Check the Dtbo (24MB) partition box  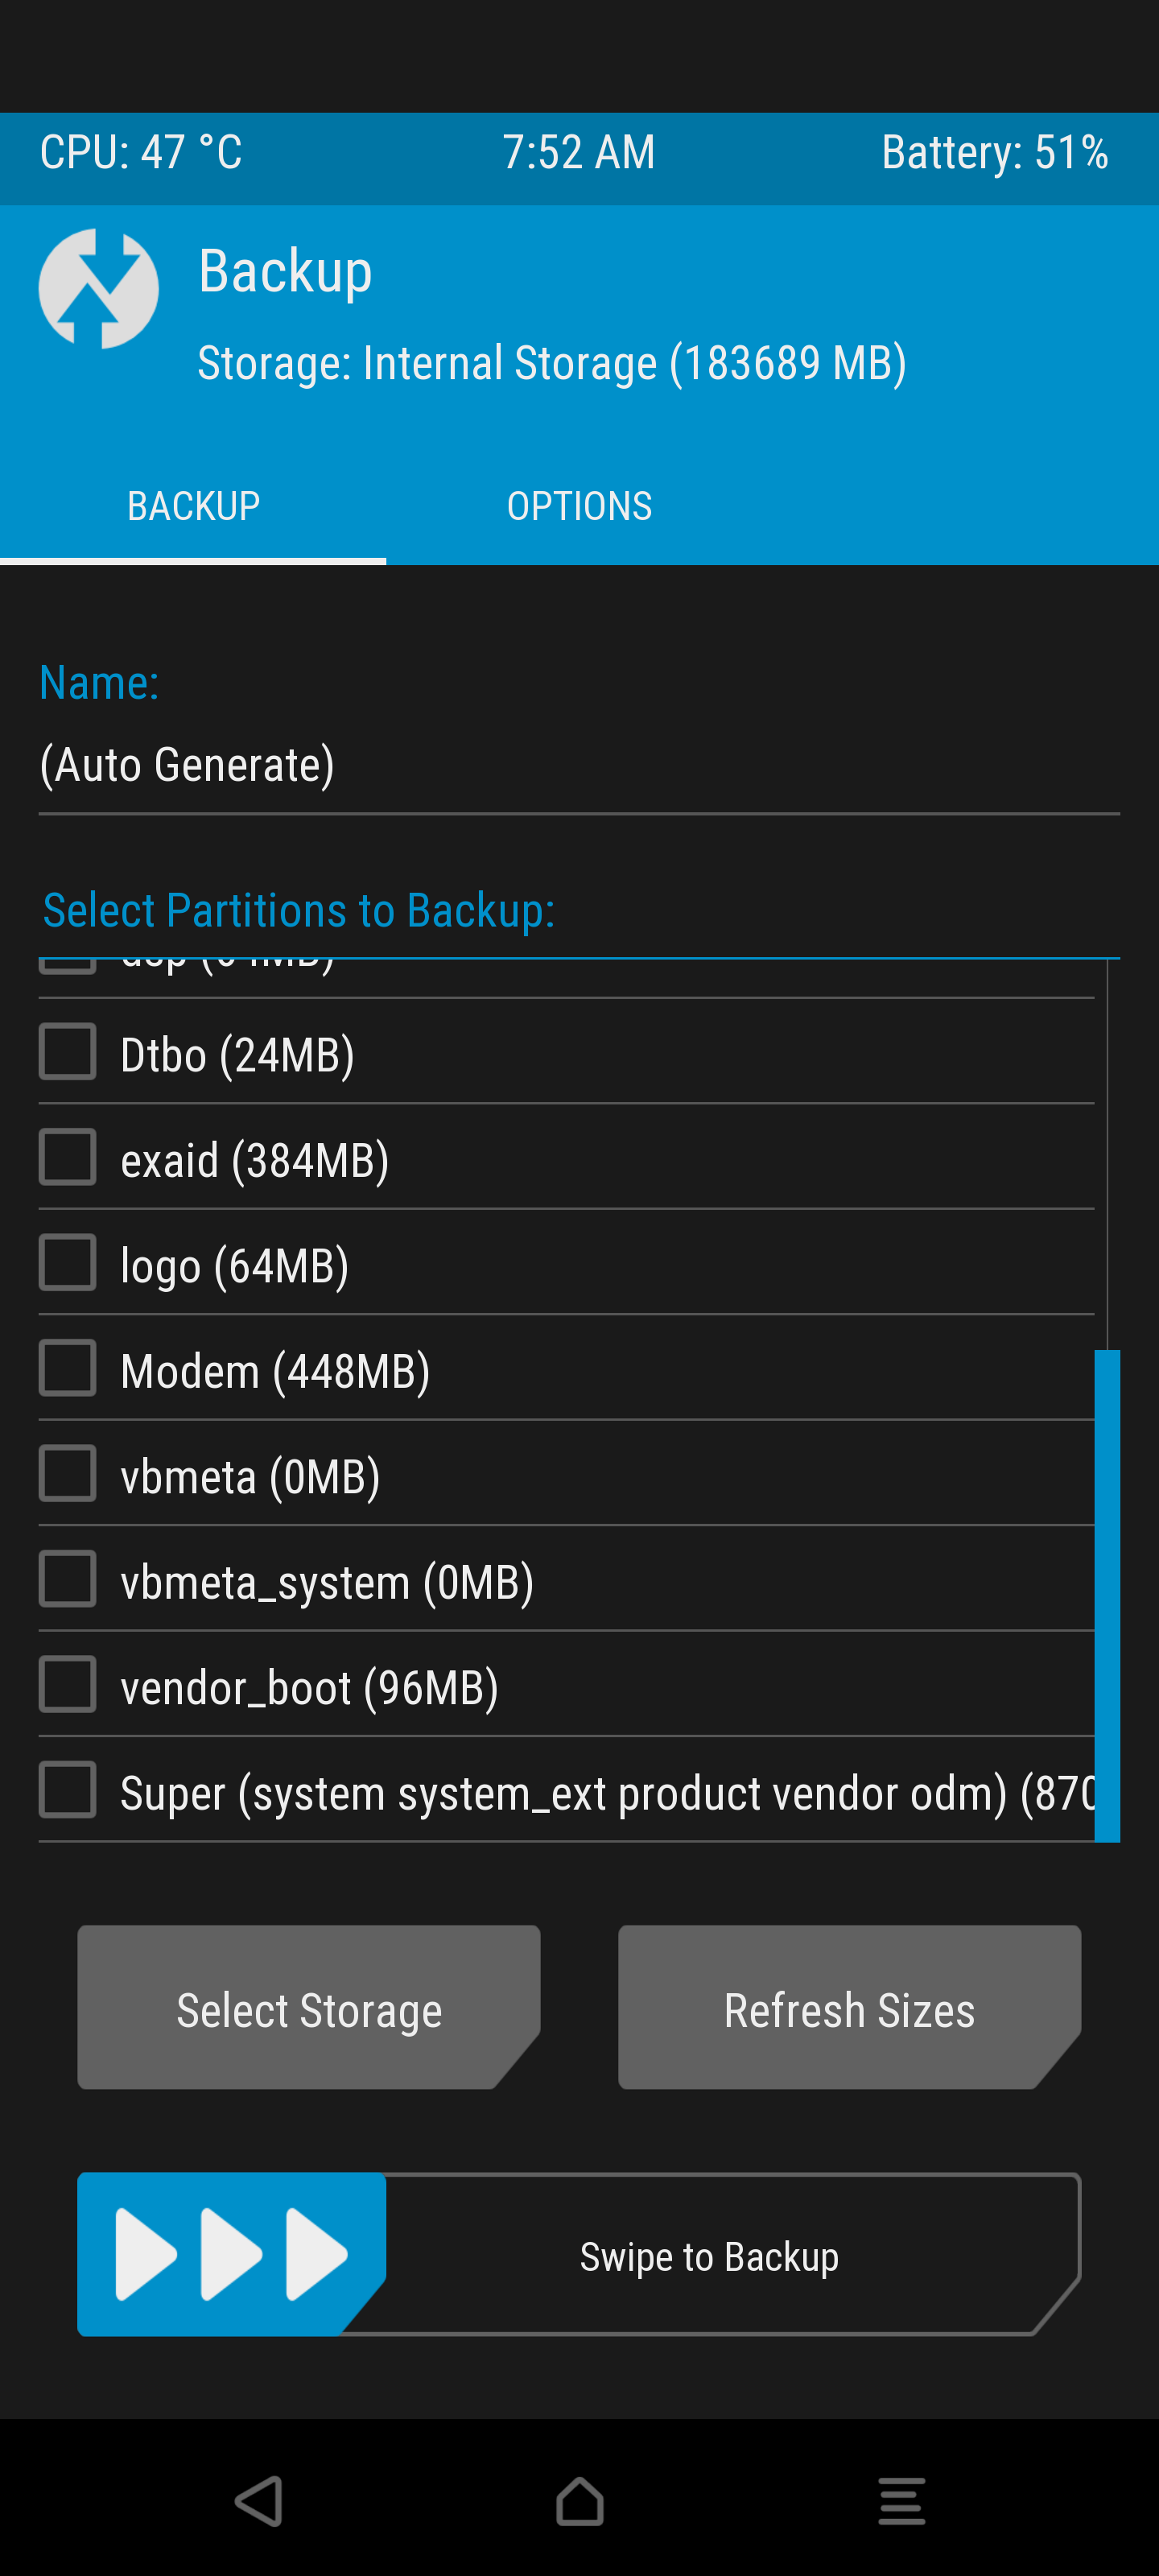click(67, 1051)
